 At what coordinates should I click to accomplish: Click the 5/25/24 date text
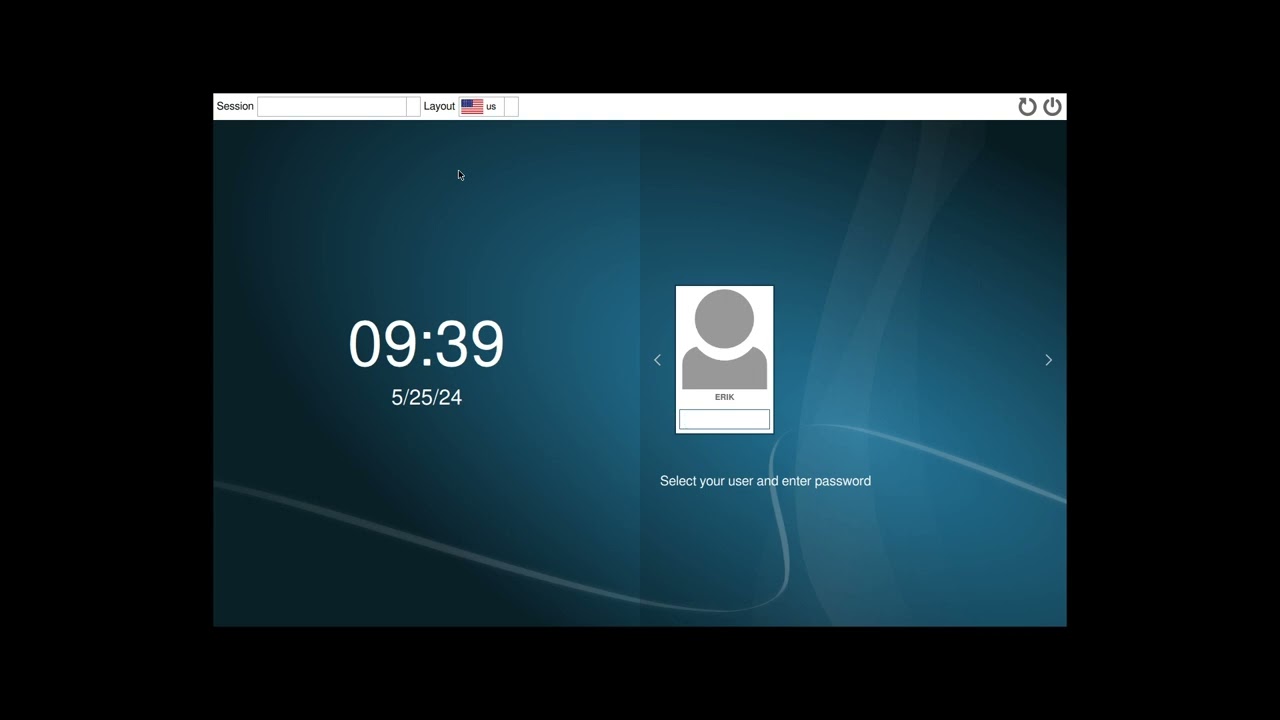point(427,398)
